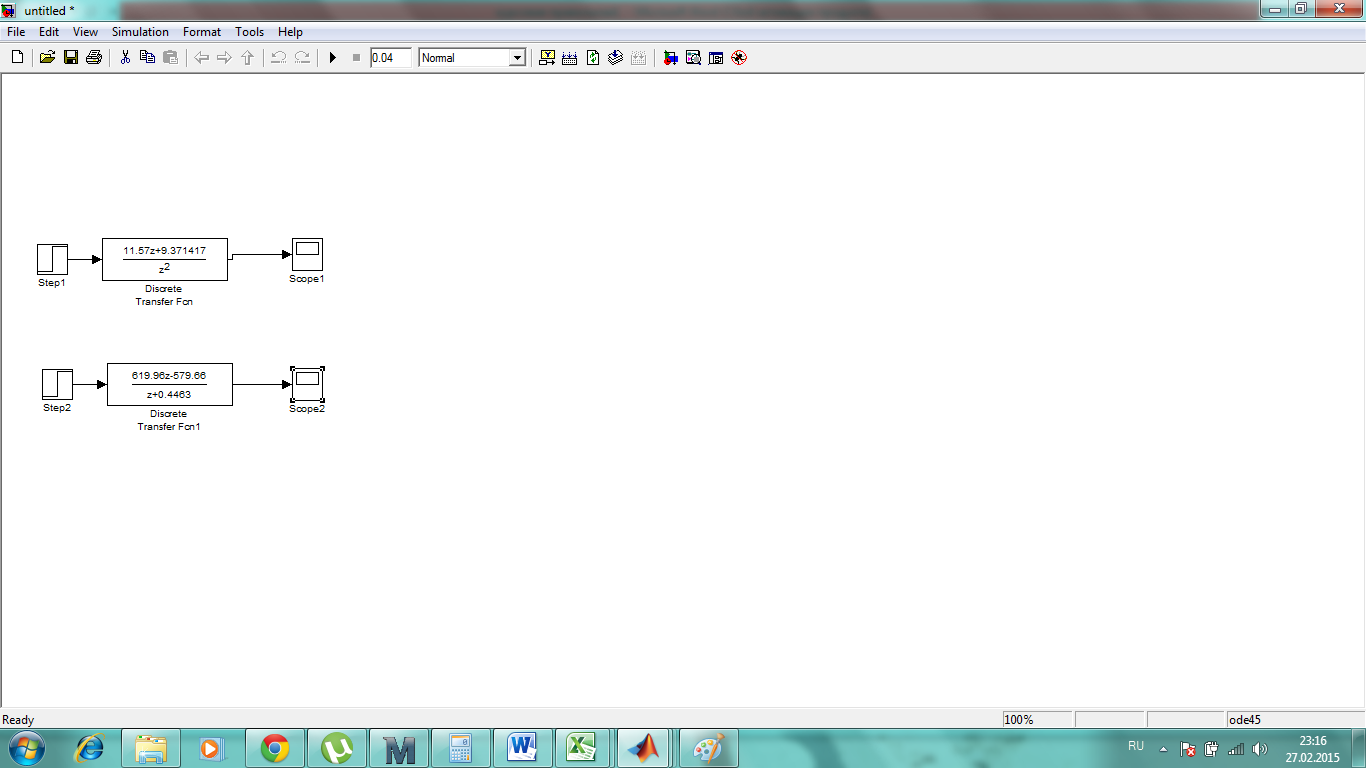Click the 100% zoom status field
1366x768 pixels.
[x=1037, y=720]
